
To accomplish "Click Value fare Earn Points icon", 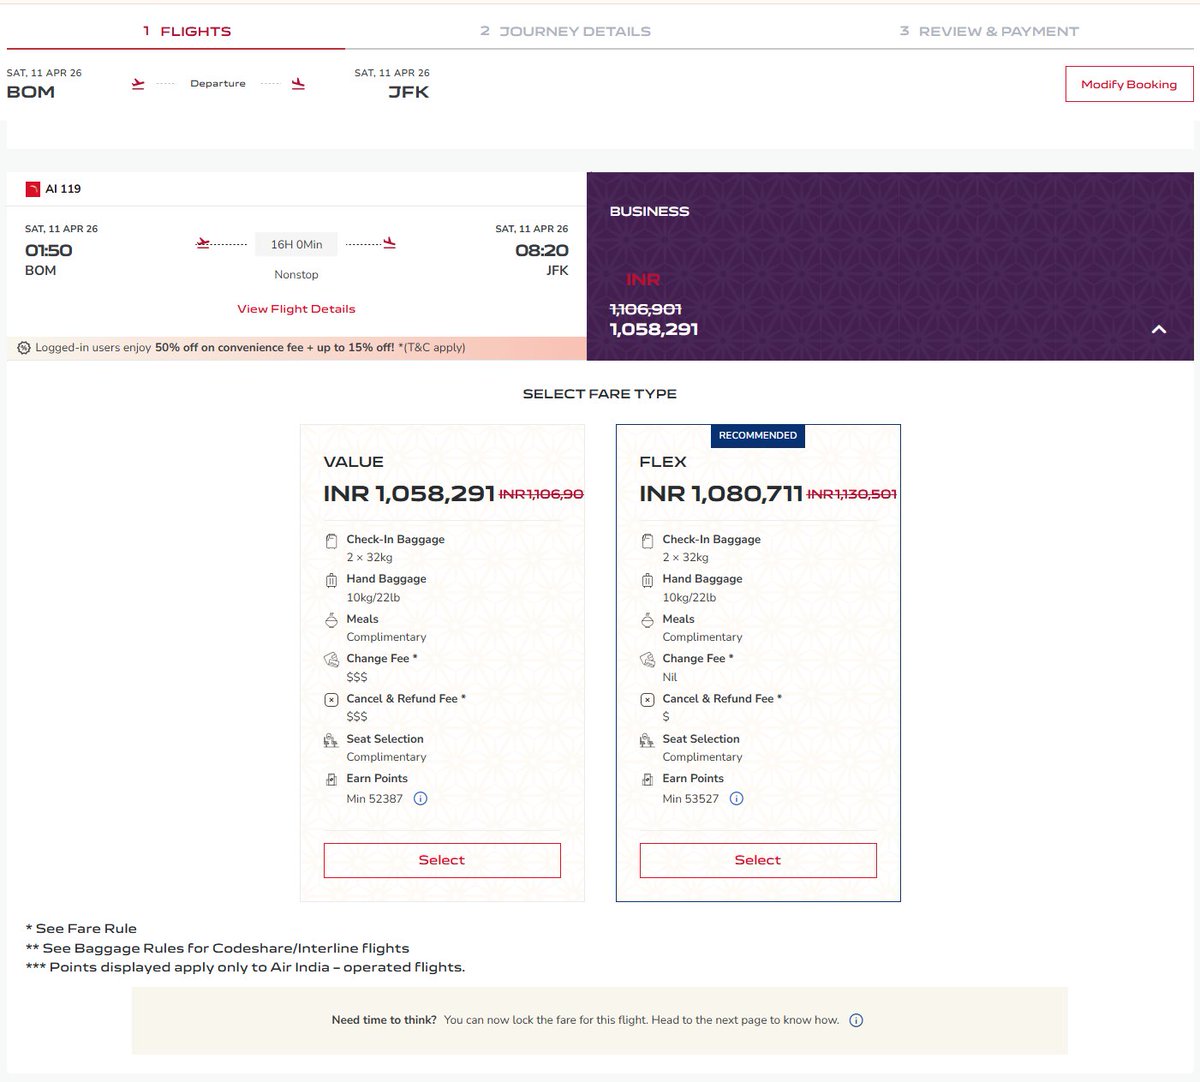I will (x=332, y=780).
